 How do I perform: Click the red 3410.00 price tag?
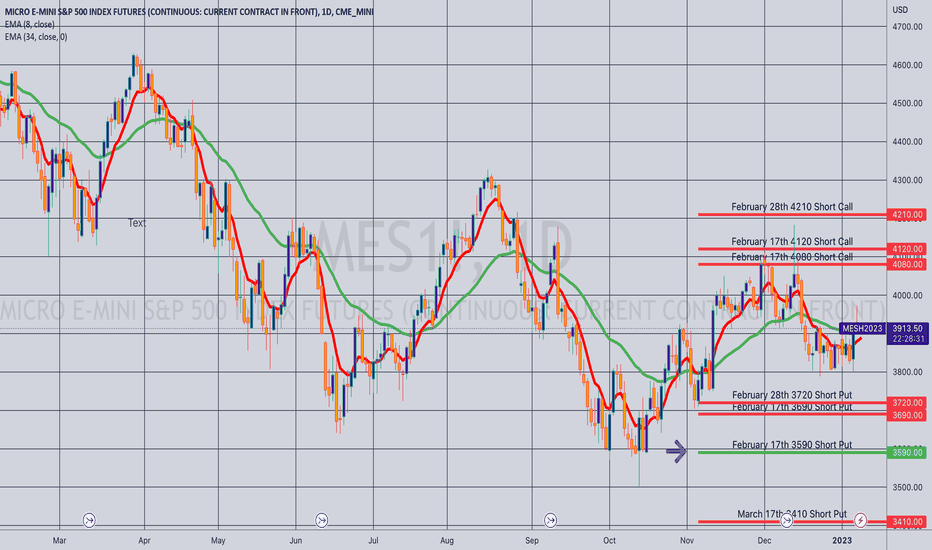(x=906, y=522)
